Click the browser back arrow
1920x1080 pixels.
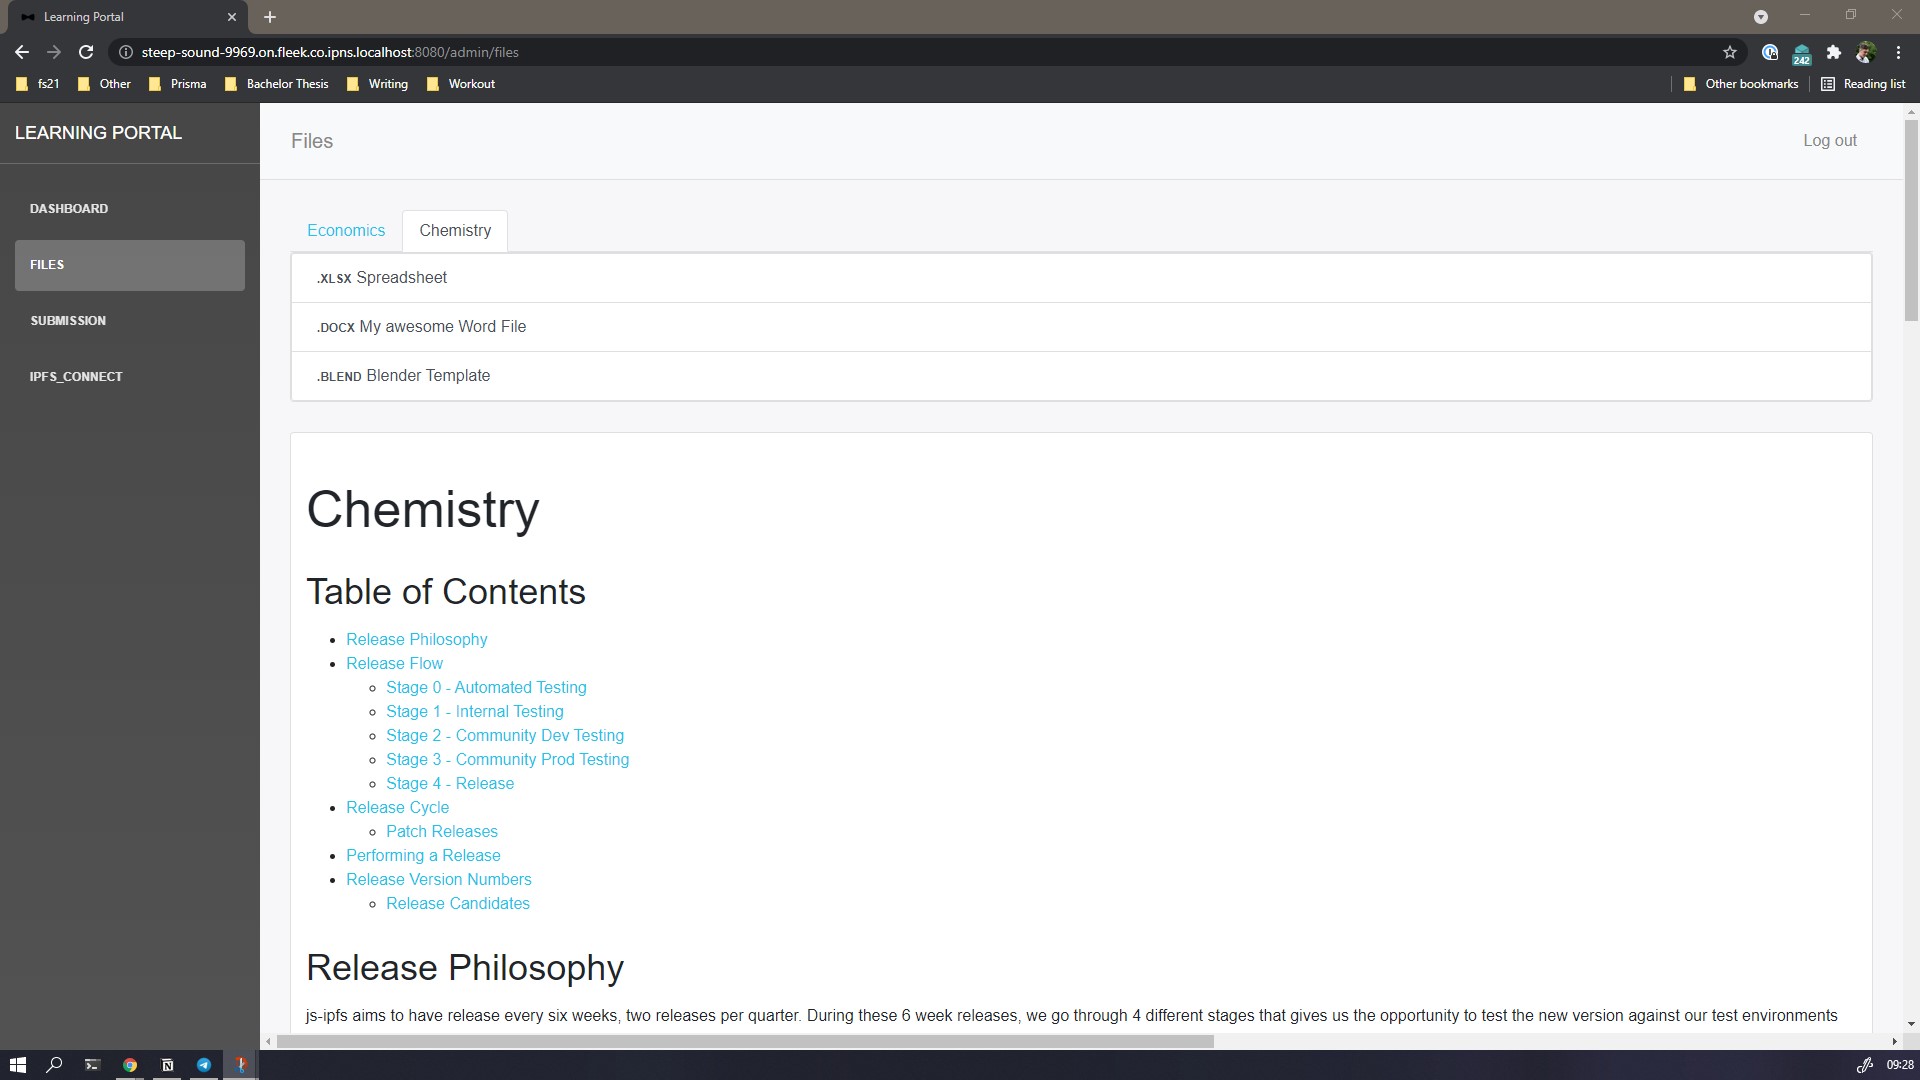click(x=22, y=52)
